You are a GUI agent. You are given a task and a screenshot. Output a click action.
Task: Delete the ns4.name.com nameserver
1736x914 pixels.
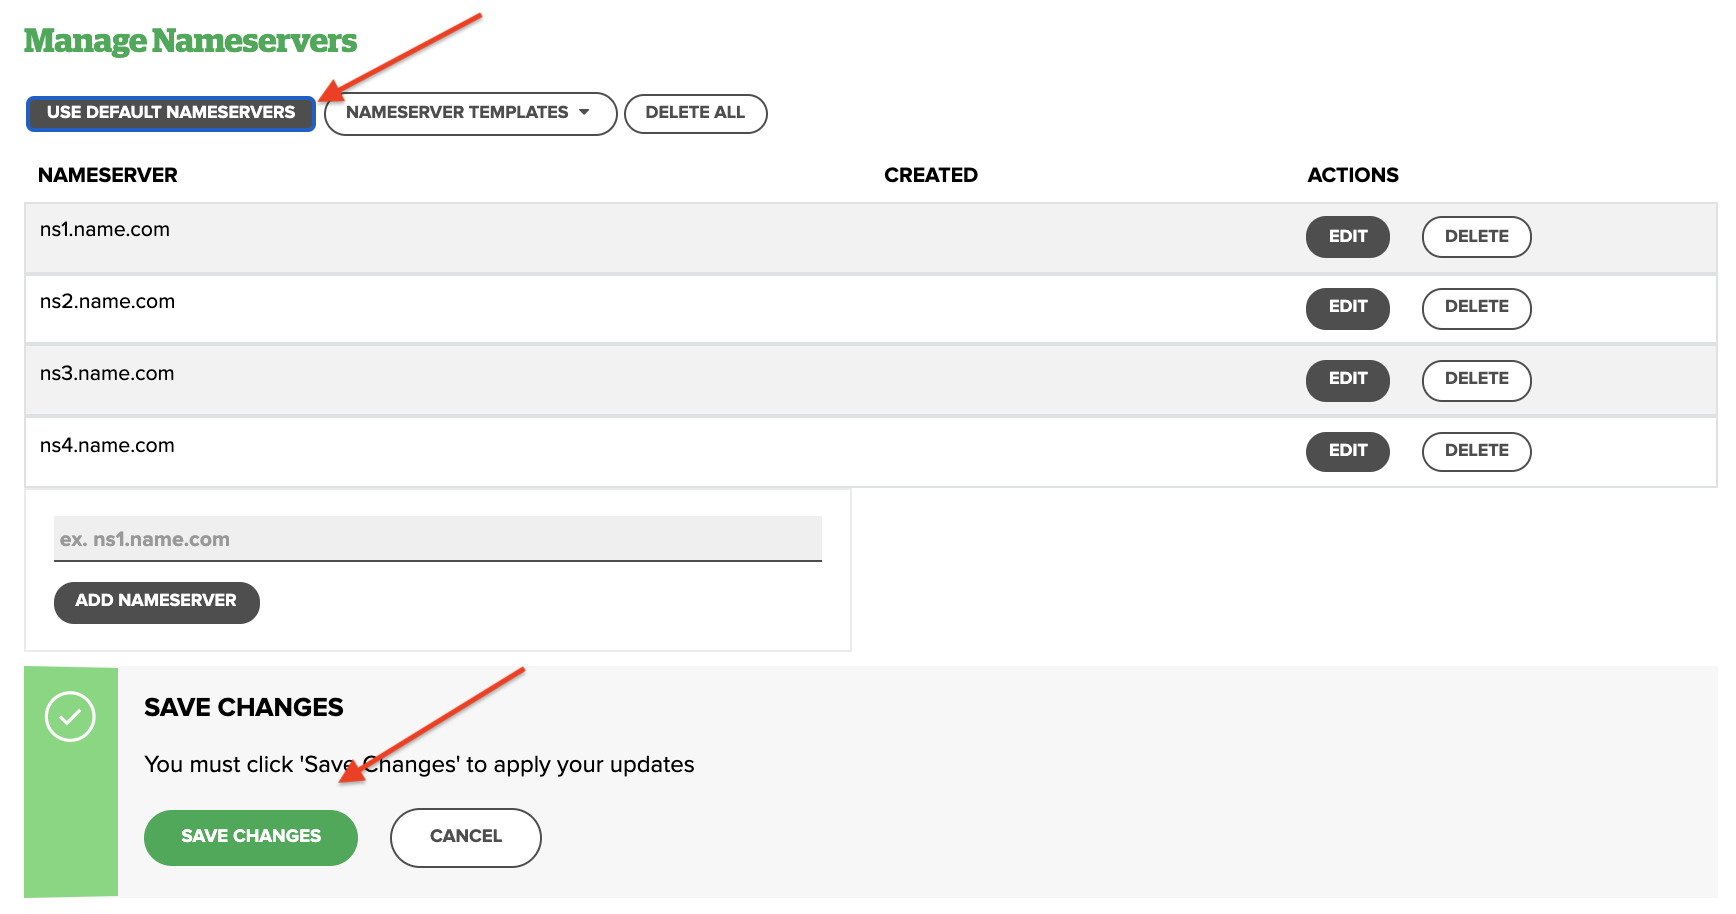[1476, 451]
